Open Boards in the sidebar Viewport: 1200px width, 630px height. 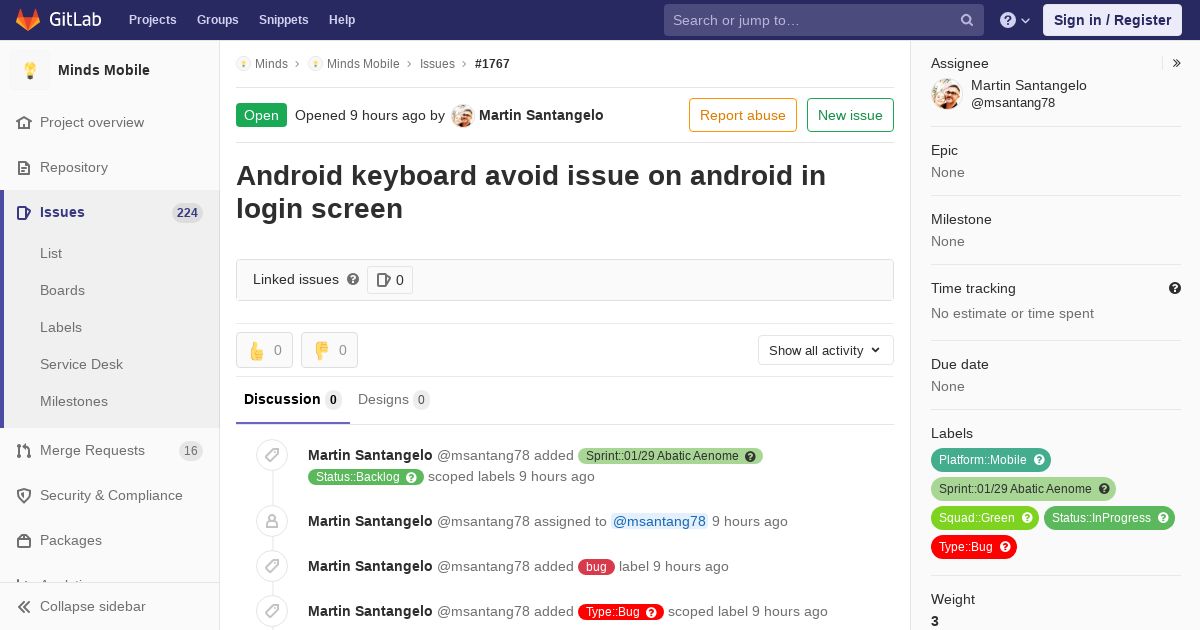pyautogui.click(x=62, y=291)
